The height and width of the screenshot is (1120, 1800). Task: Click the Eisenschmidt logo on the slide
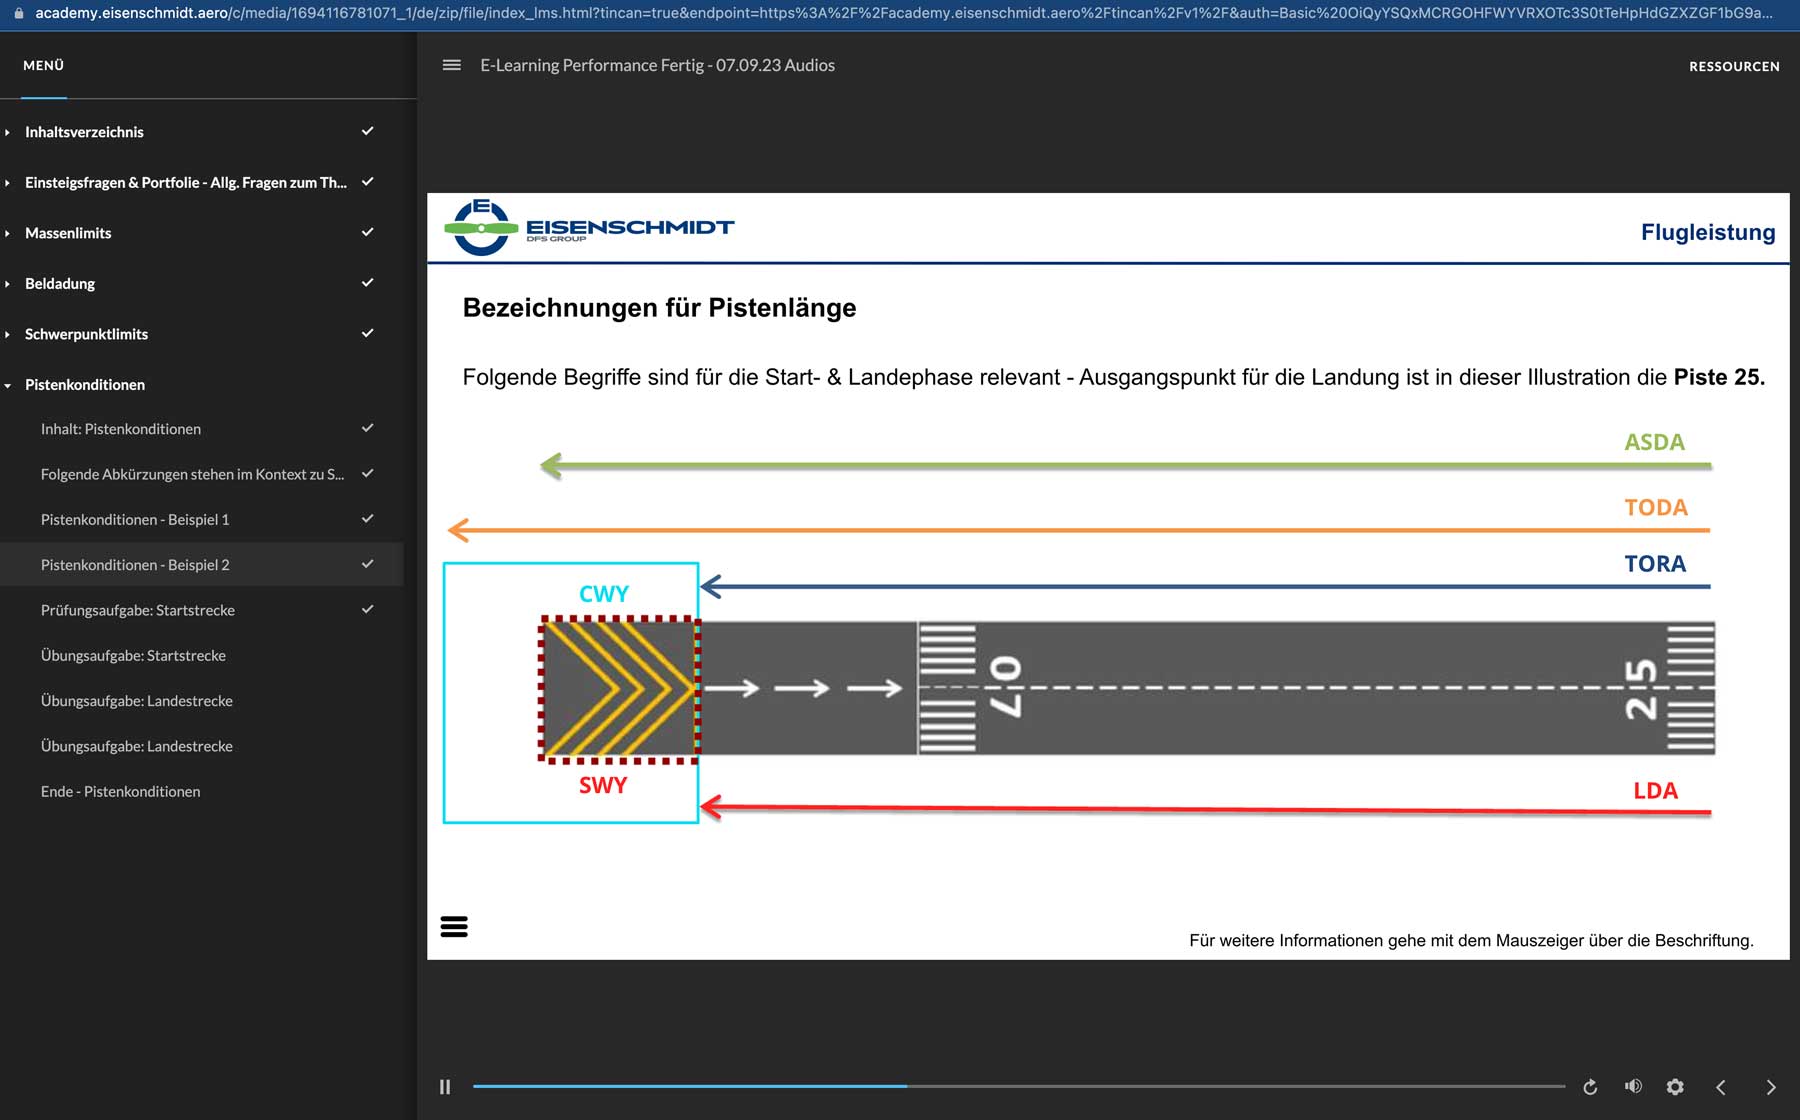coord(590,227)
